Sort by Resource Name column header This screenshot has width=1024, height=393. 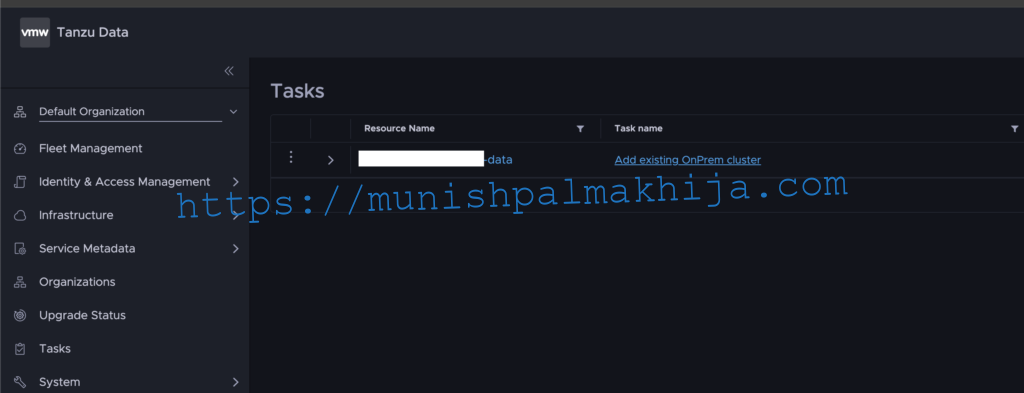(x=399, y=128)
